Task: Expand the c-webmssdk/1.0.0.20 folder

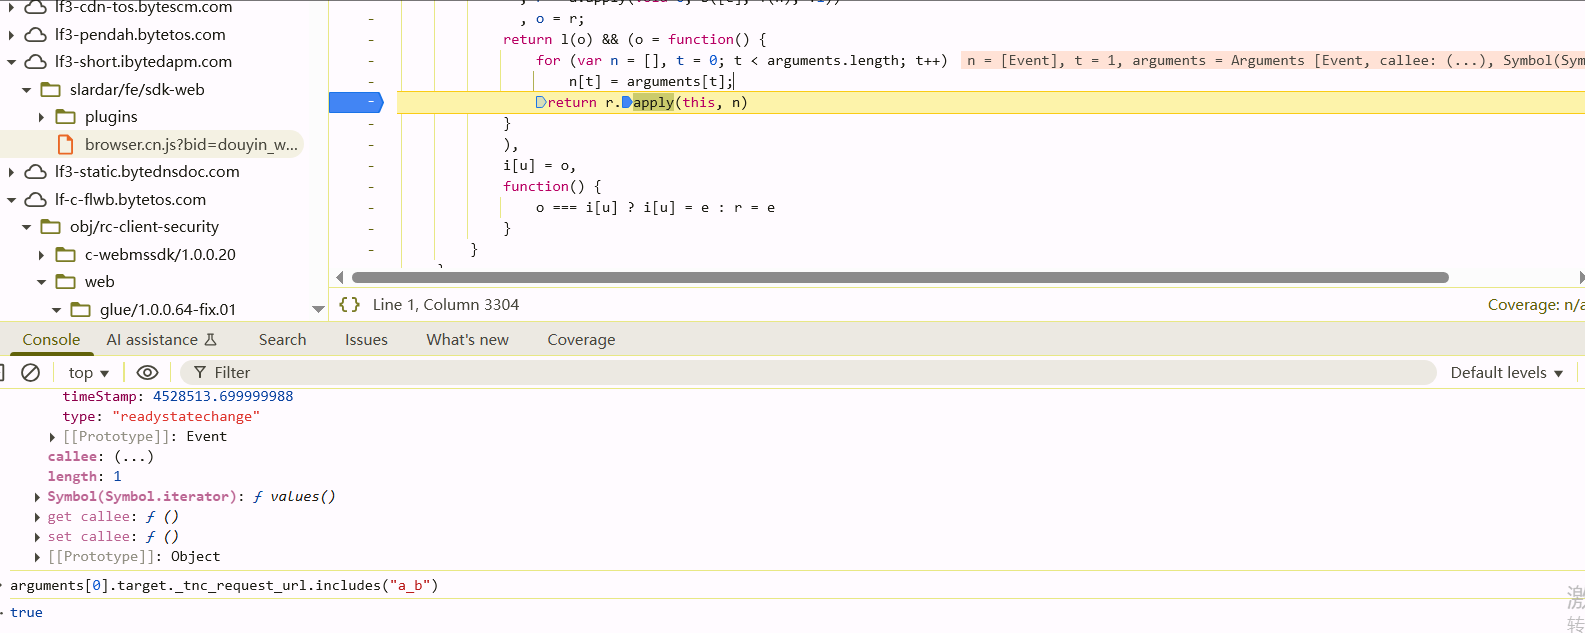Action: (41, 255)
